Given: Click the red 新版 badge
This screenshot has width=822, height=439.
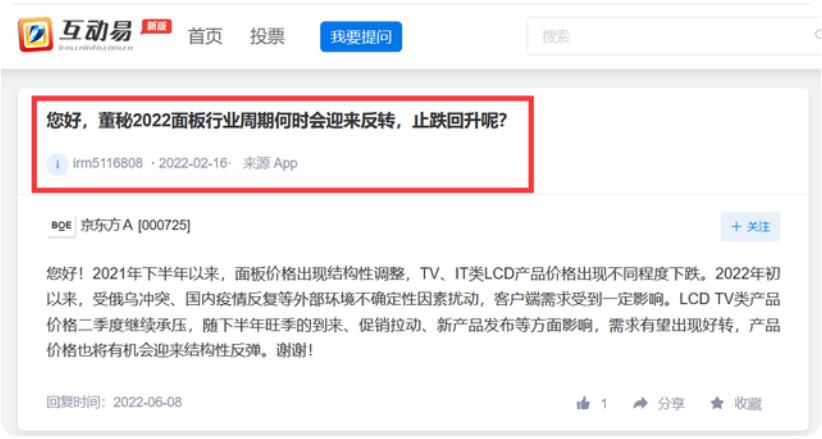Looking at the screenshot, I should [156, 26].
